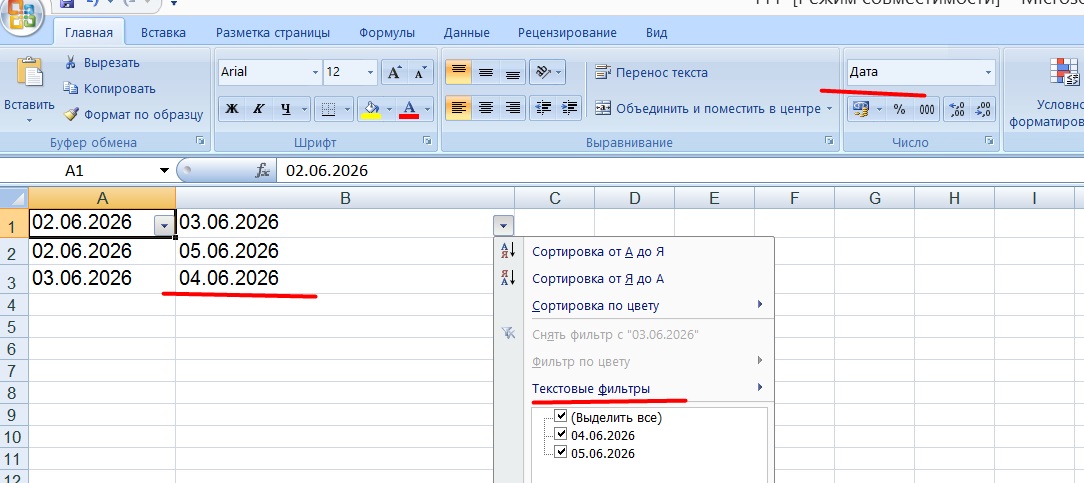This screenshot has height=483, width=1084.
Task: Open the Шрифт group dialog launcher
Action: click(x=427, y=141)
